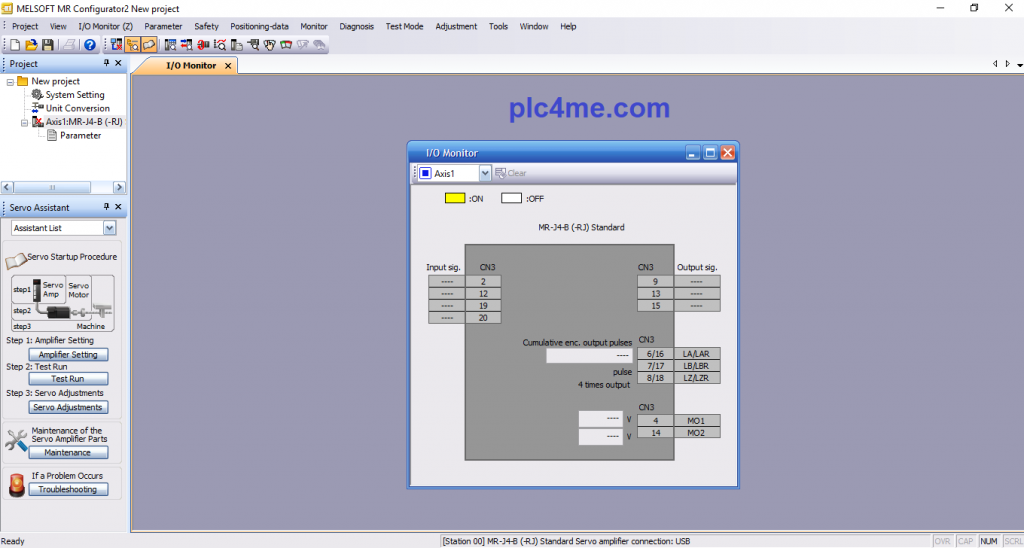The width and height of the screenshot is (1024, 548).
Task: Open the Diagnosis menu
Action: click(x=356, y=26)
